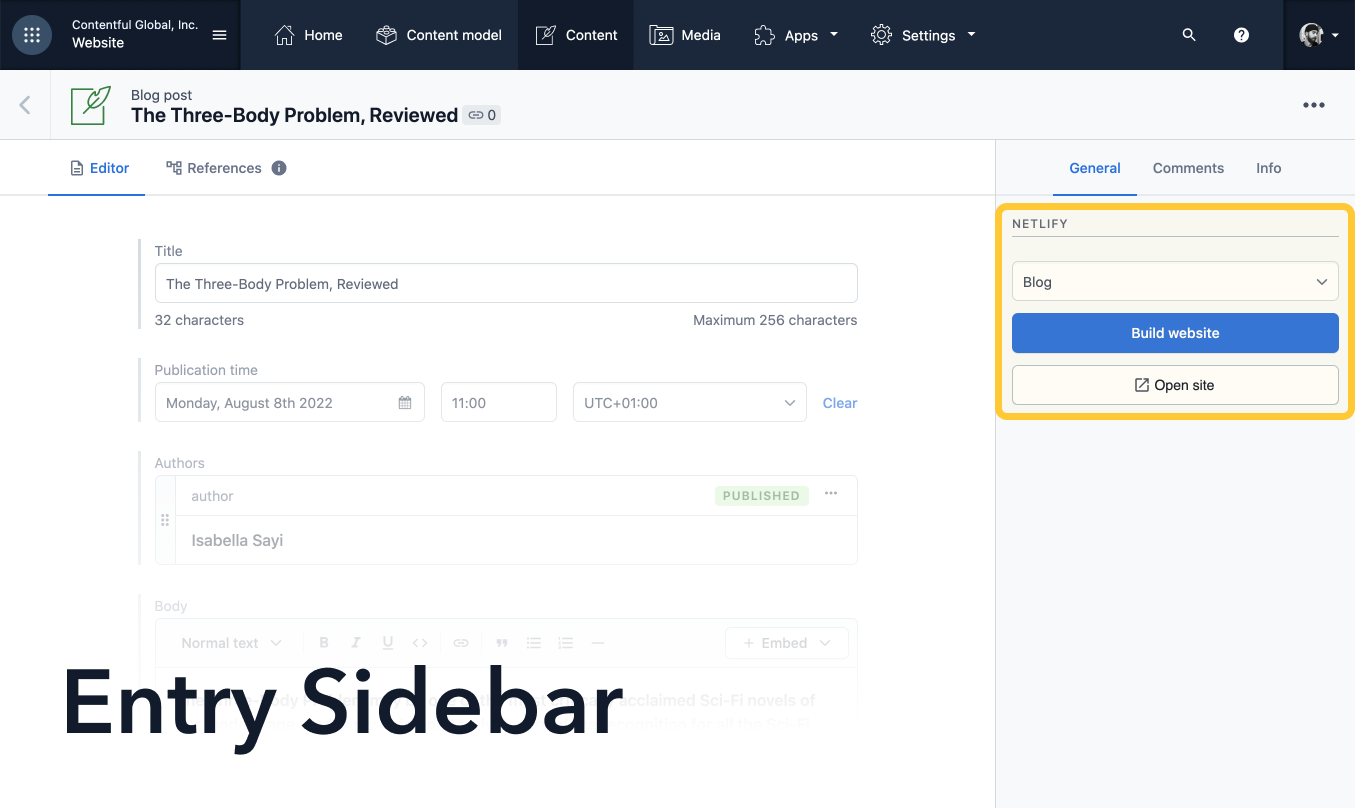
Task: Open the entry actions three-dot menu
Action: pyautogui.click(x=1313, y=104)
